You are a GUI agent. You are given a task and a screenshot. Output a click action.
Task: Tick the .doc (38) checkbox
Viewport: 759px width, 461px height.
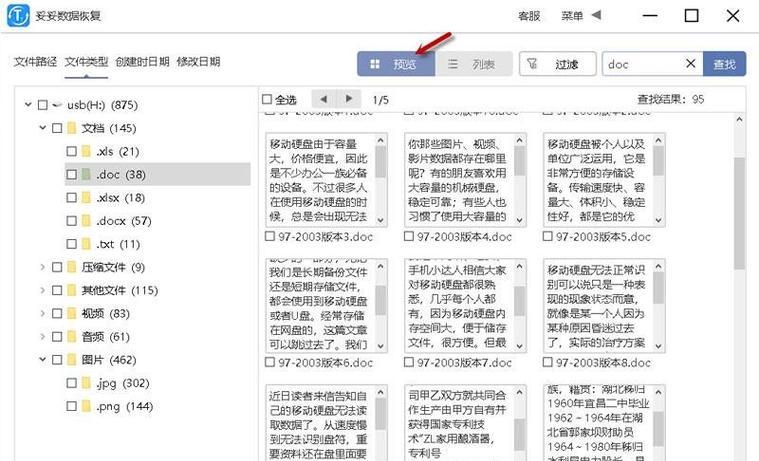[x=72, y=174]
